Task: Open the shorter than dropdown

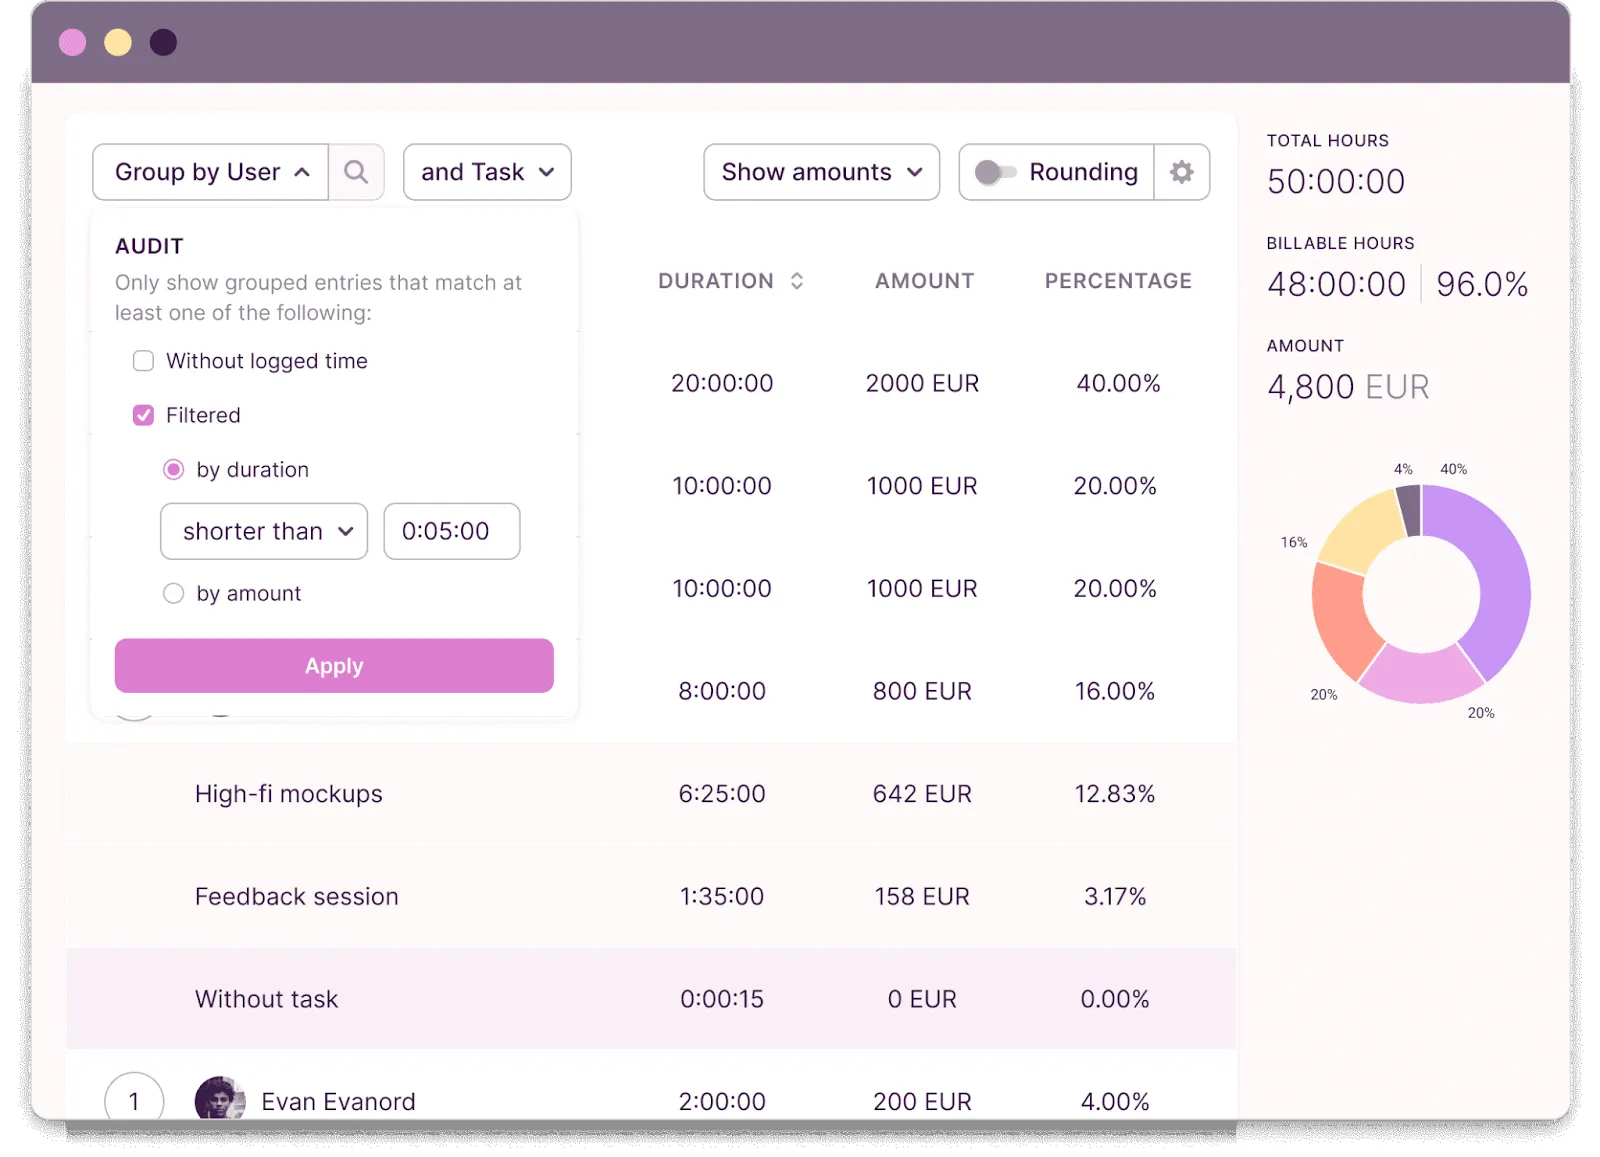Action: (x=264, y=531)
